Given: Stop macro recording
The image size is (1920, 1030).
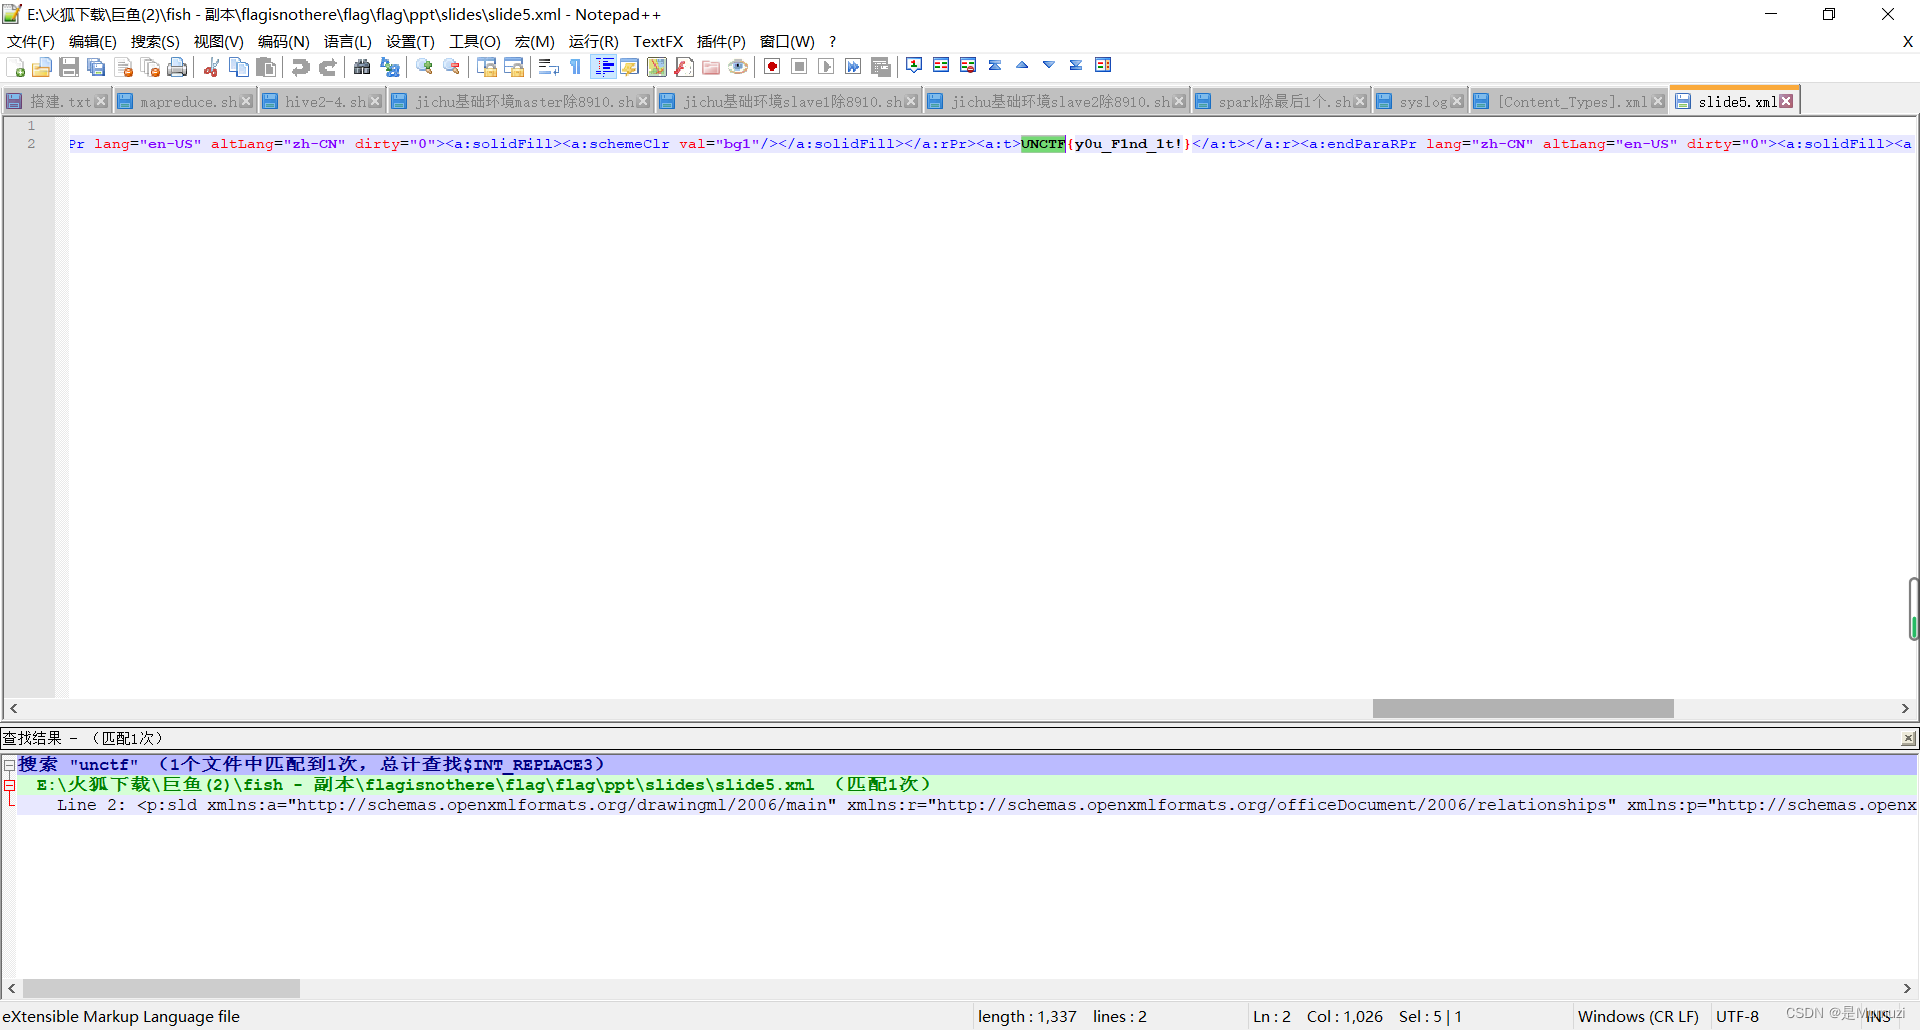Looking at the screenshot, I should point(799,67).
